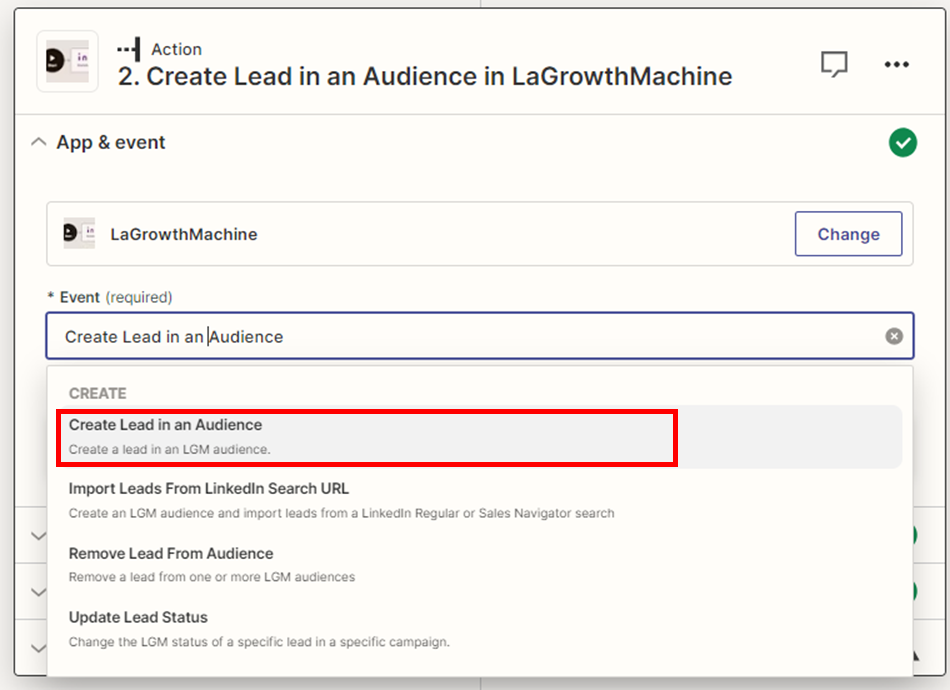950x690 pixels.
Task: Click the App & event section heading
Action: (110, 143)
